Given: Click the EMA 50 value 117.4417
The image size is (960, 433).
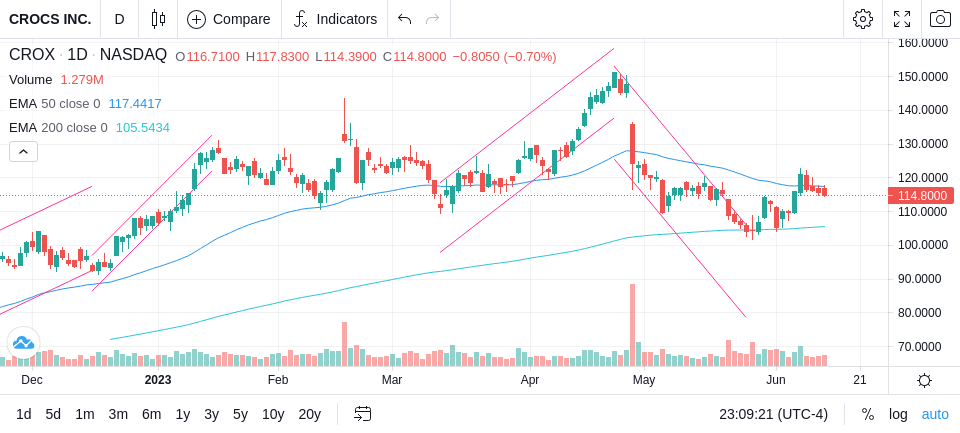Looking at the screenshot, I should [135, 104].
